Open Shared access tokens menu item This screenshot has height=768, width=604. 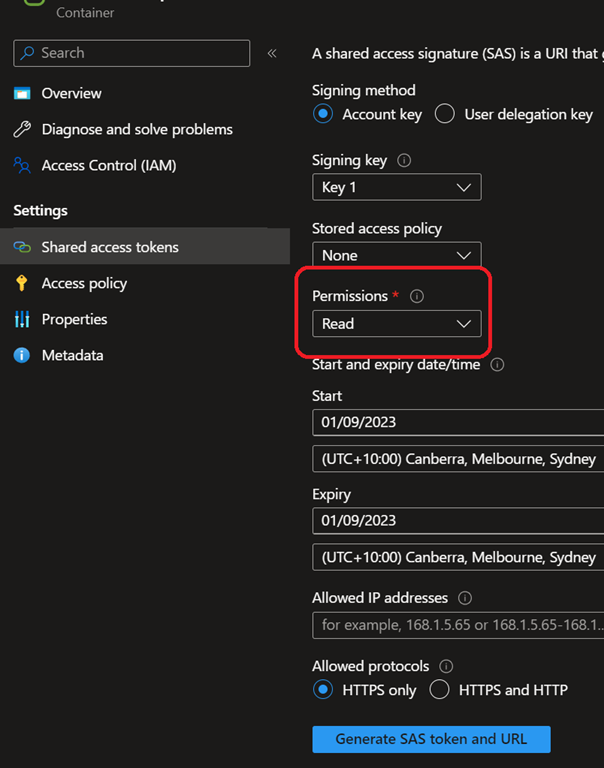click(x=110, y=247)
